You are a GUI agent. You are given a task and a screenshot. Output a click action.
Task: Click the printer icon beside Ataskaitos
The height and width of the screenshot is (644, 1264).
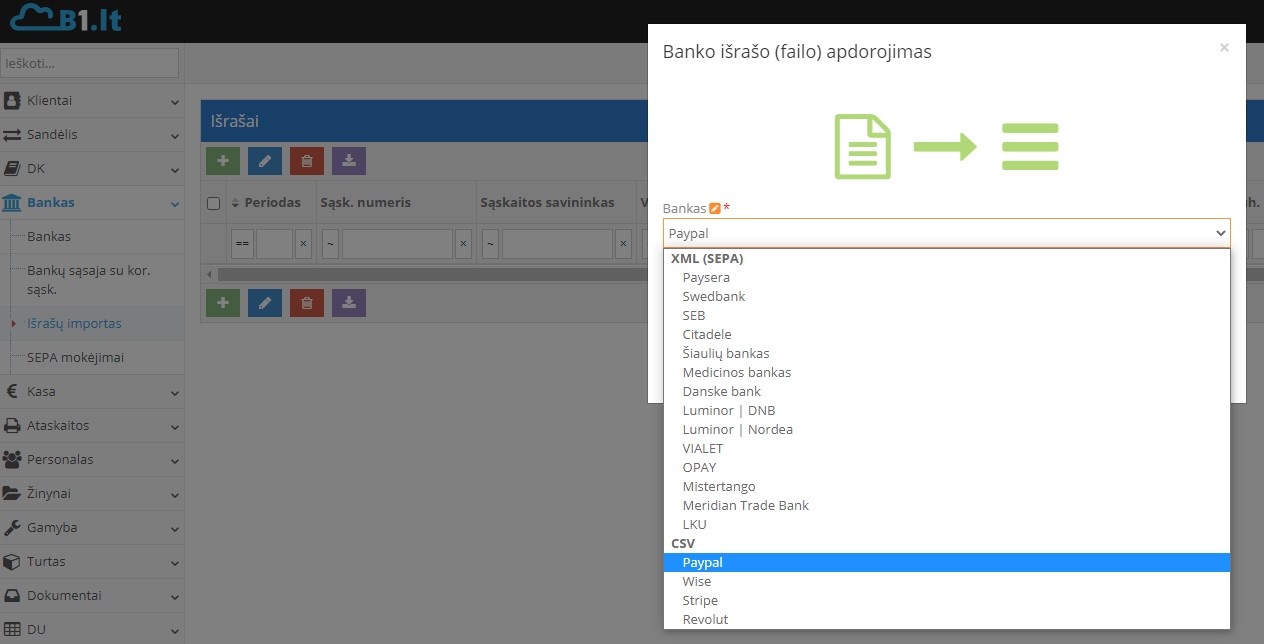coord(14,425)
